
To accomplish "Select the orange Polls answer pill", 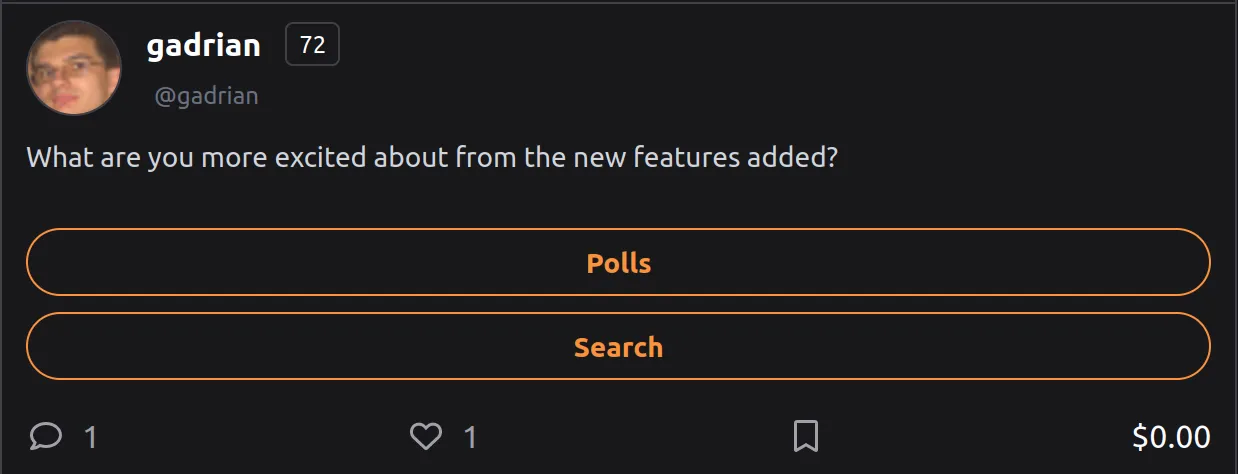I will pyautogui.click(x=618, y=262).
